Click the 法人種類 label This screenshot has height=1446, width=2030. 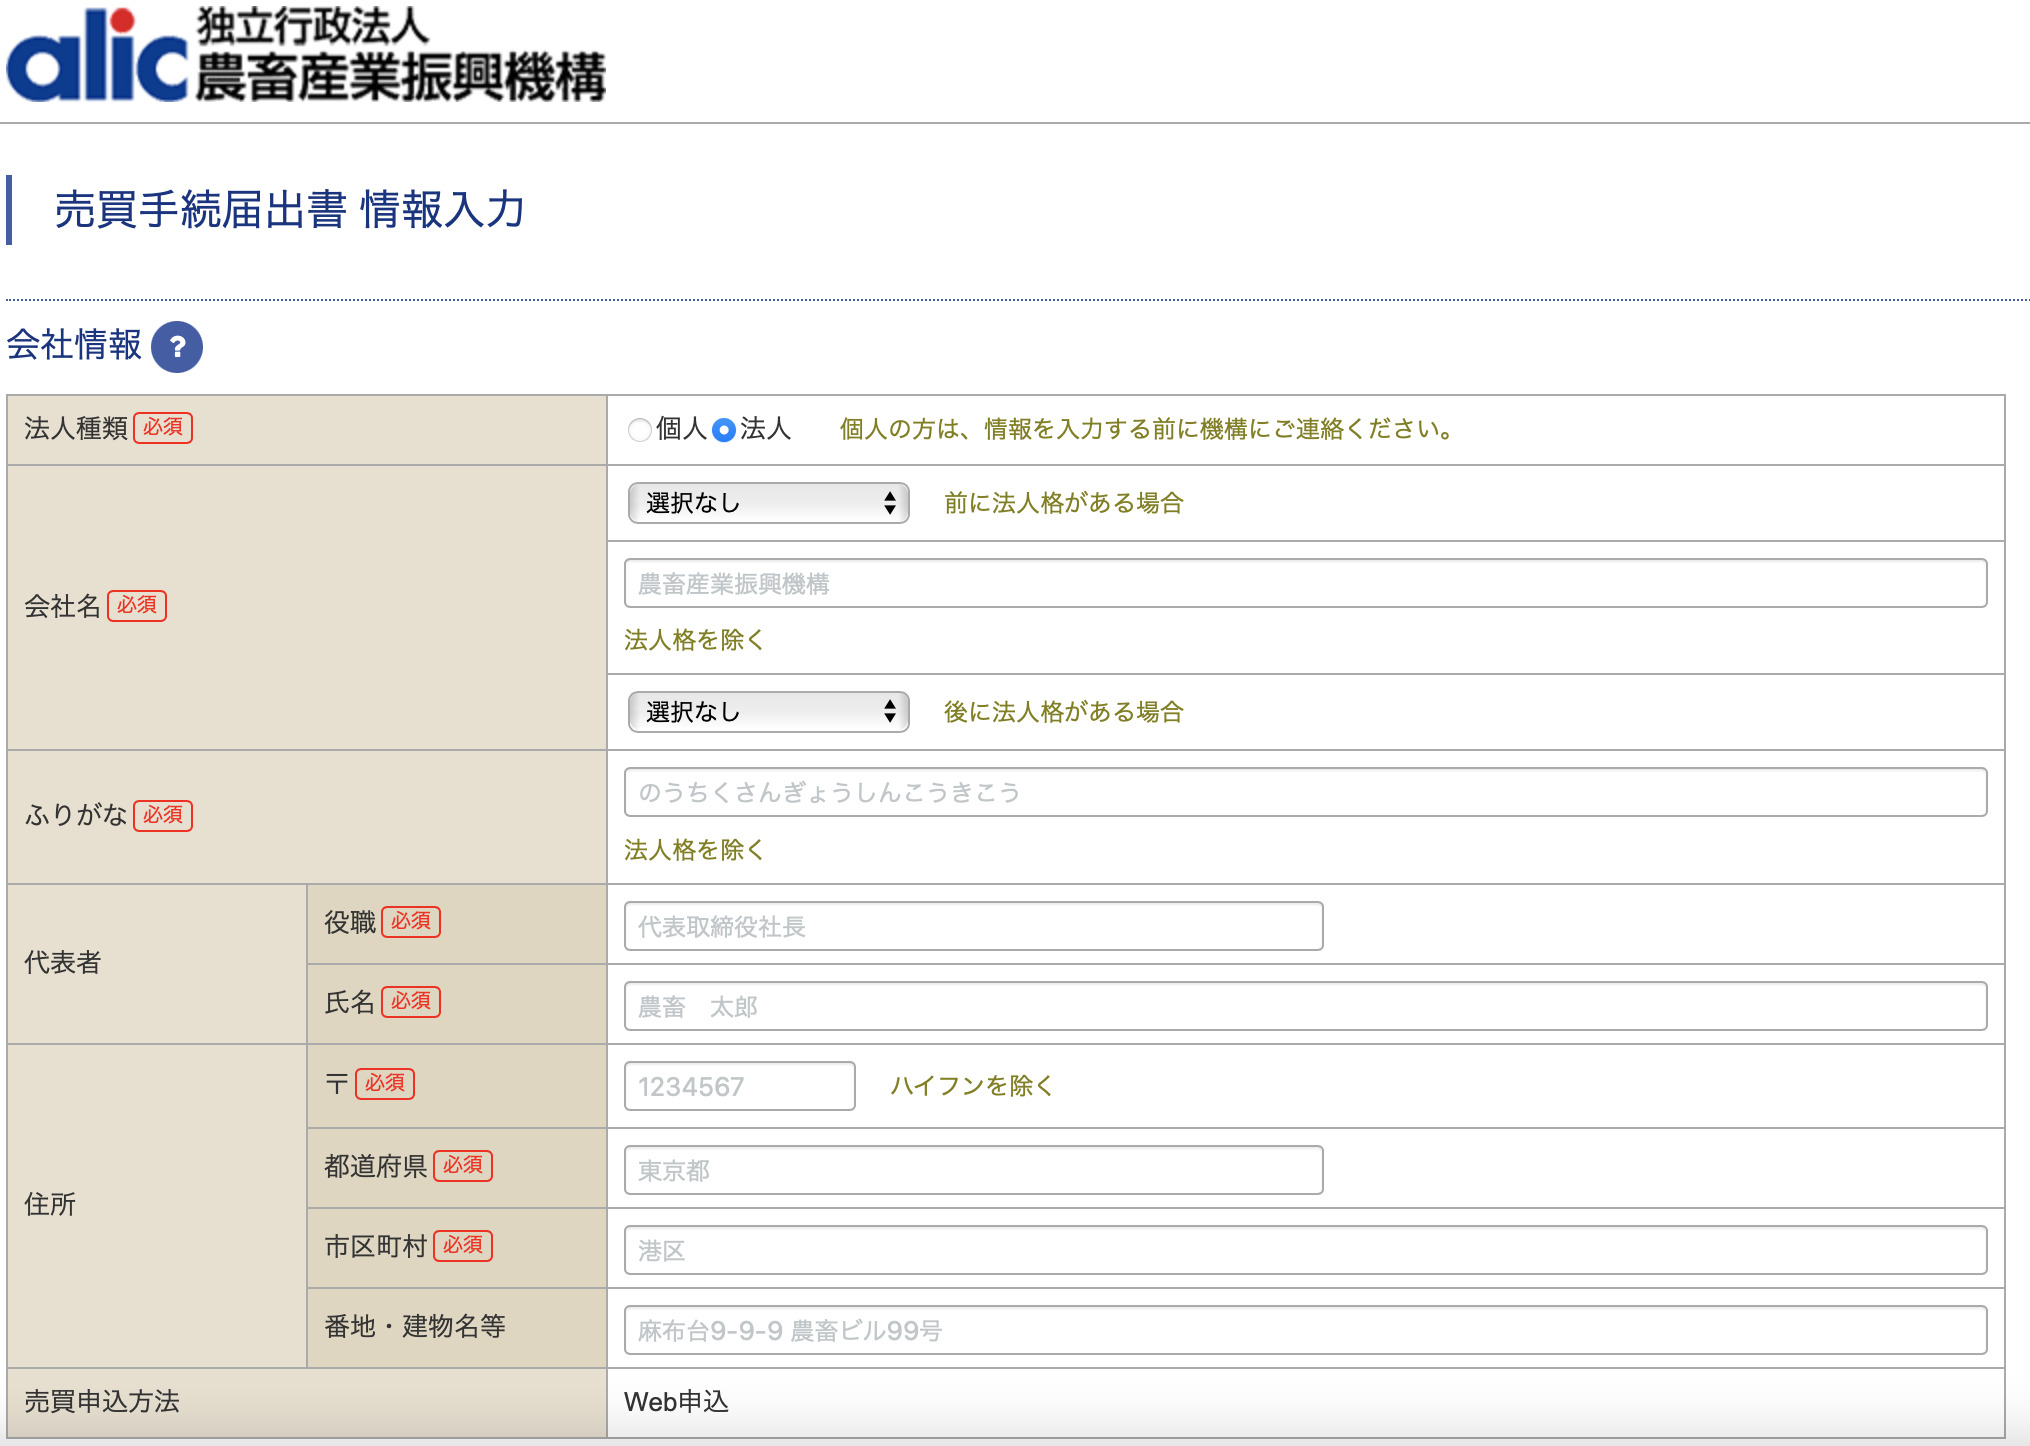(x=76, y=429)
